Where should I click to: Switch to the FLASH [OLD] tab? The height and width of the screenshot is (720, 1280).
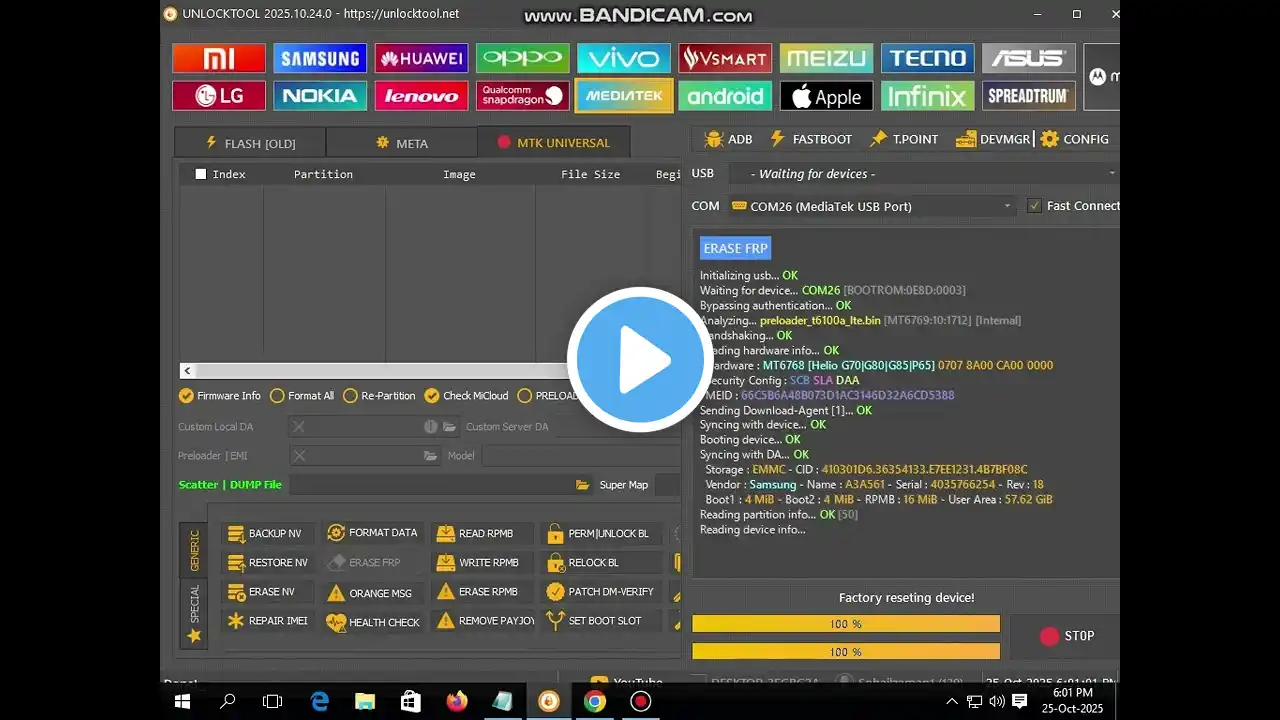point(250,143)
